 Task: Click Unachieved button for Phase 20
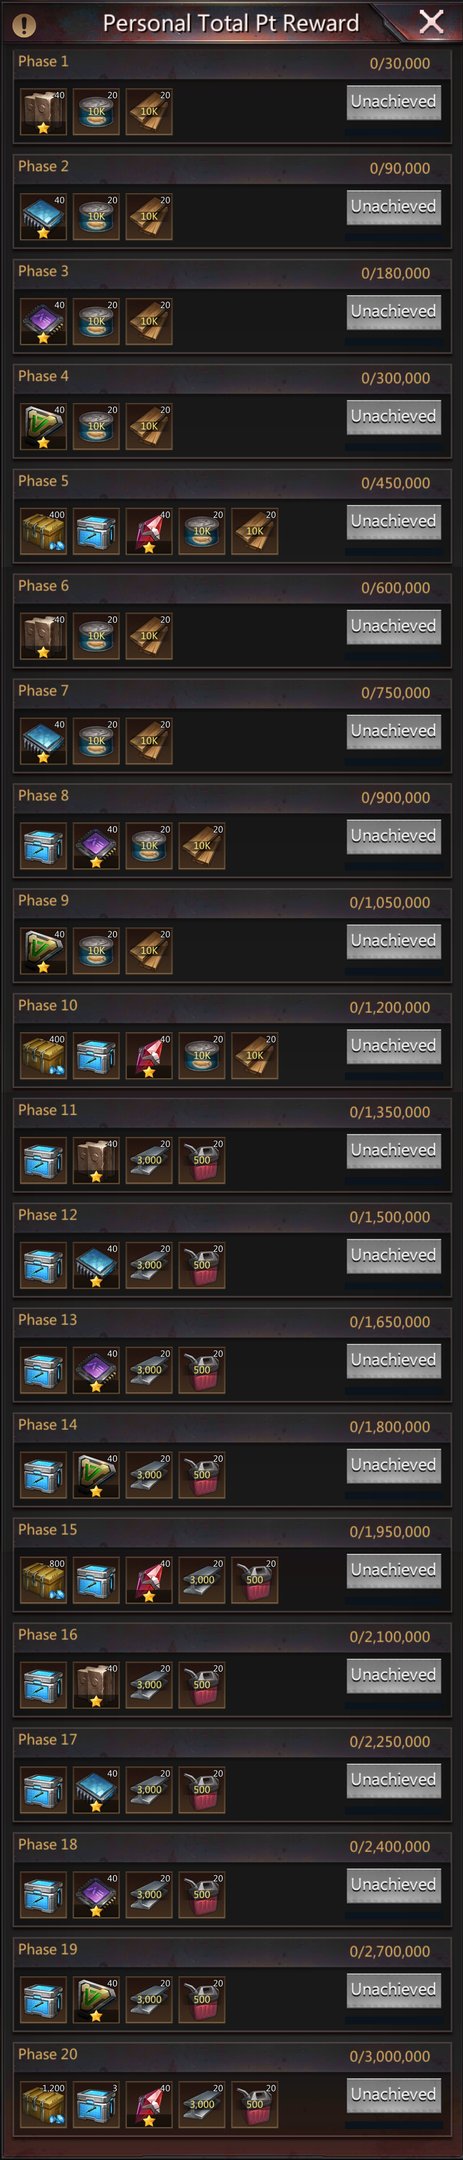click(x=394, y=2094)
